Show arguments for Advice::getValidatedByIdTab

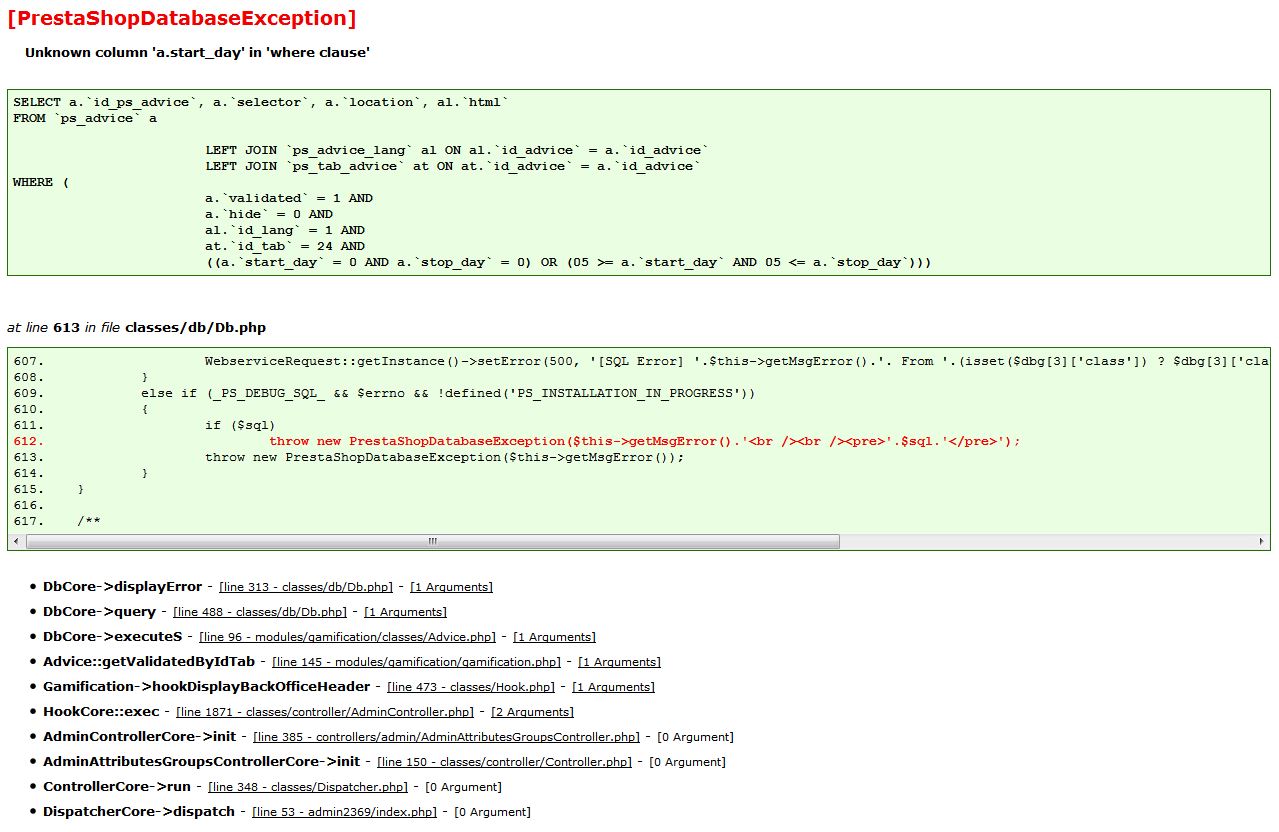click(x=619, y=662)
